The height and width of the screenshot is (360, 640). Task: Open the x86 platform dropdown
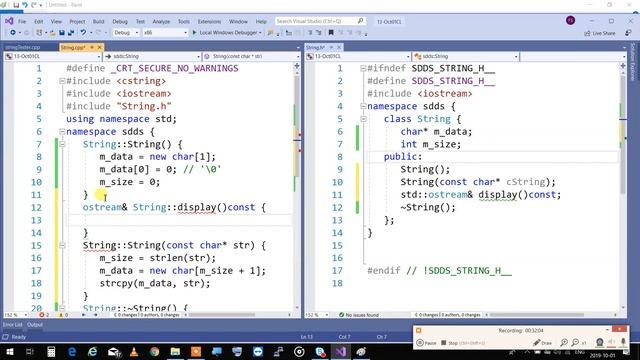pyautogui.click(x=165, y=33)
